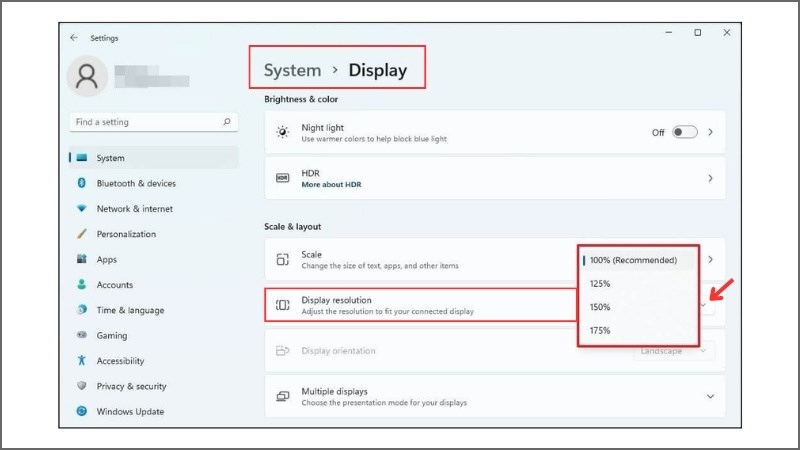
Task: Open Scale settings chevron
Action: tap(710, 259)
